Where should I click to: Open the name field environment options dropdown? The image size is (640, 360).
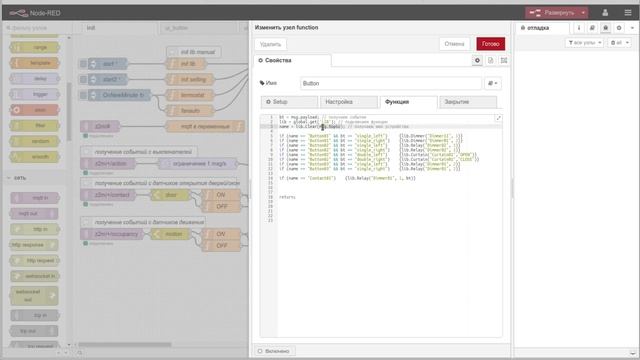click(x=493, y=83)
